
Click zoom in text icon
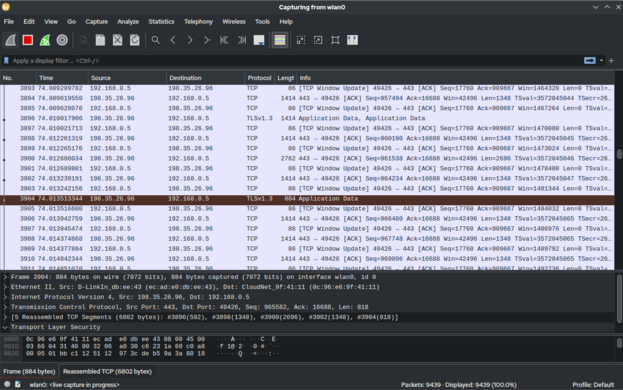(301, 40)
